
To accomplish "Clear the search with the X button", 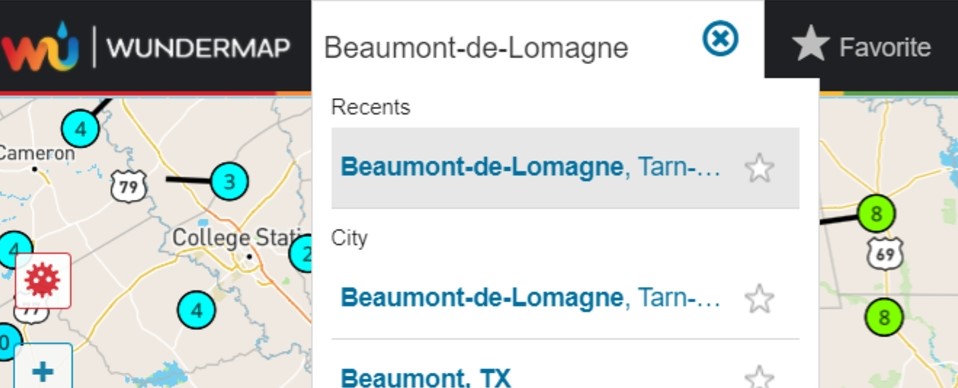I will click(720, 38).
